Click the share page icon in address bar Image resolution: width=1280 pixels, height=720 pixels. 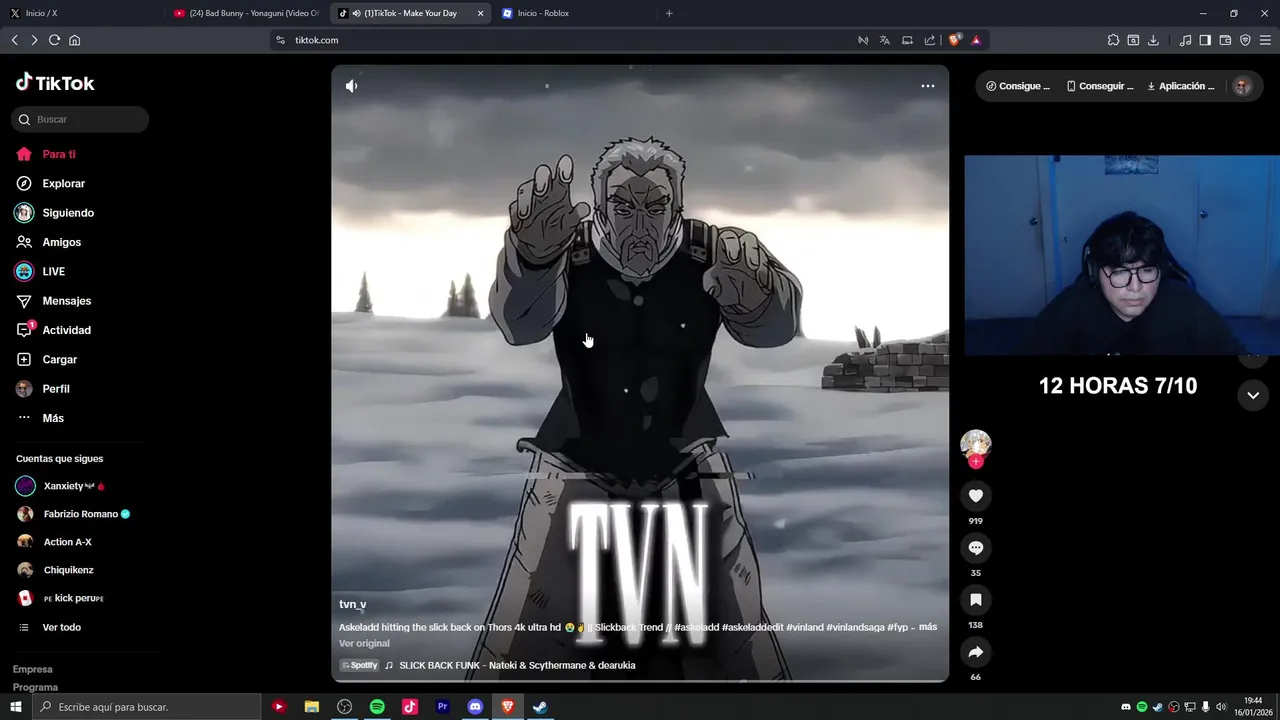pyautogui.click(x=930, y=40)
